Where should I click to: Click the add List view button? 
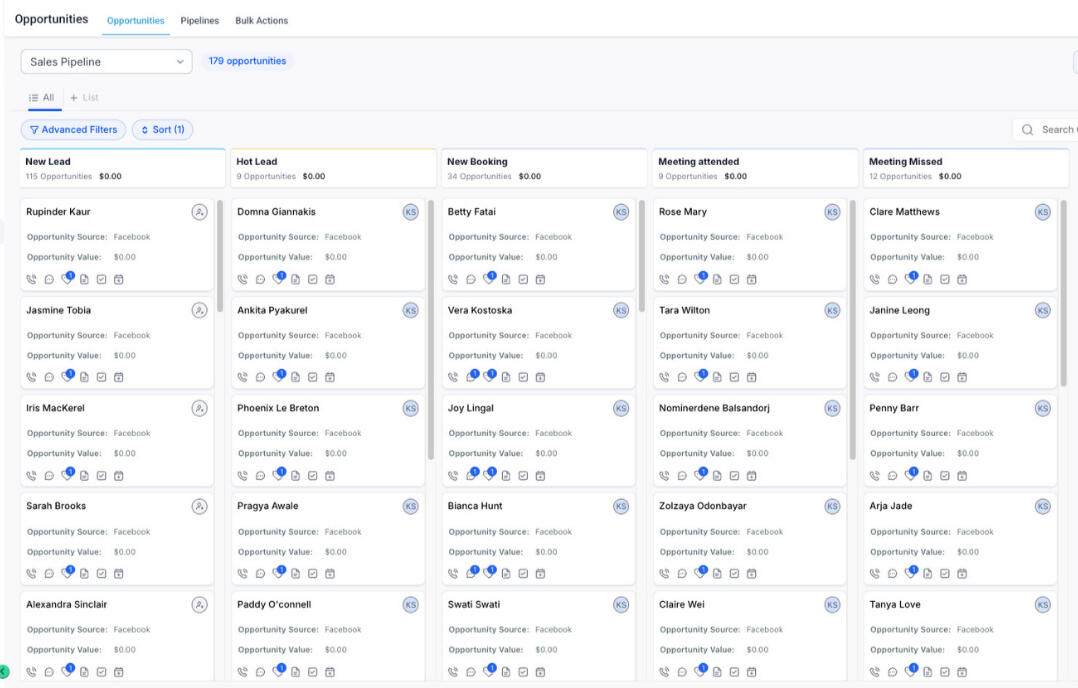click(x=85, y=98)
